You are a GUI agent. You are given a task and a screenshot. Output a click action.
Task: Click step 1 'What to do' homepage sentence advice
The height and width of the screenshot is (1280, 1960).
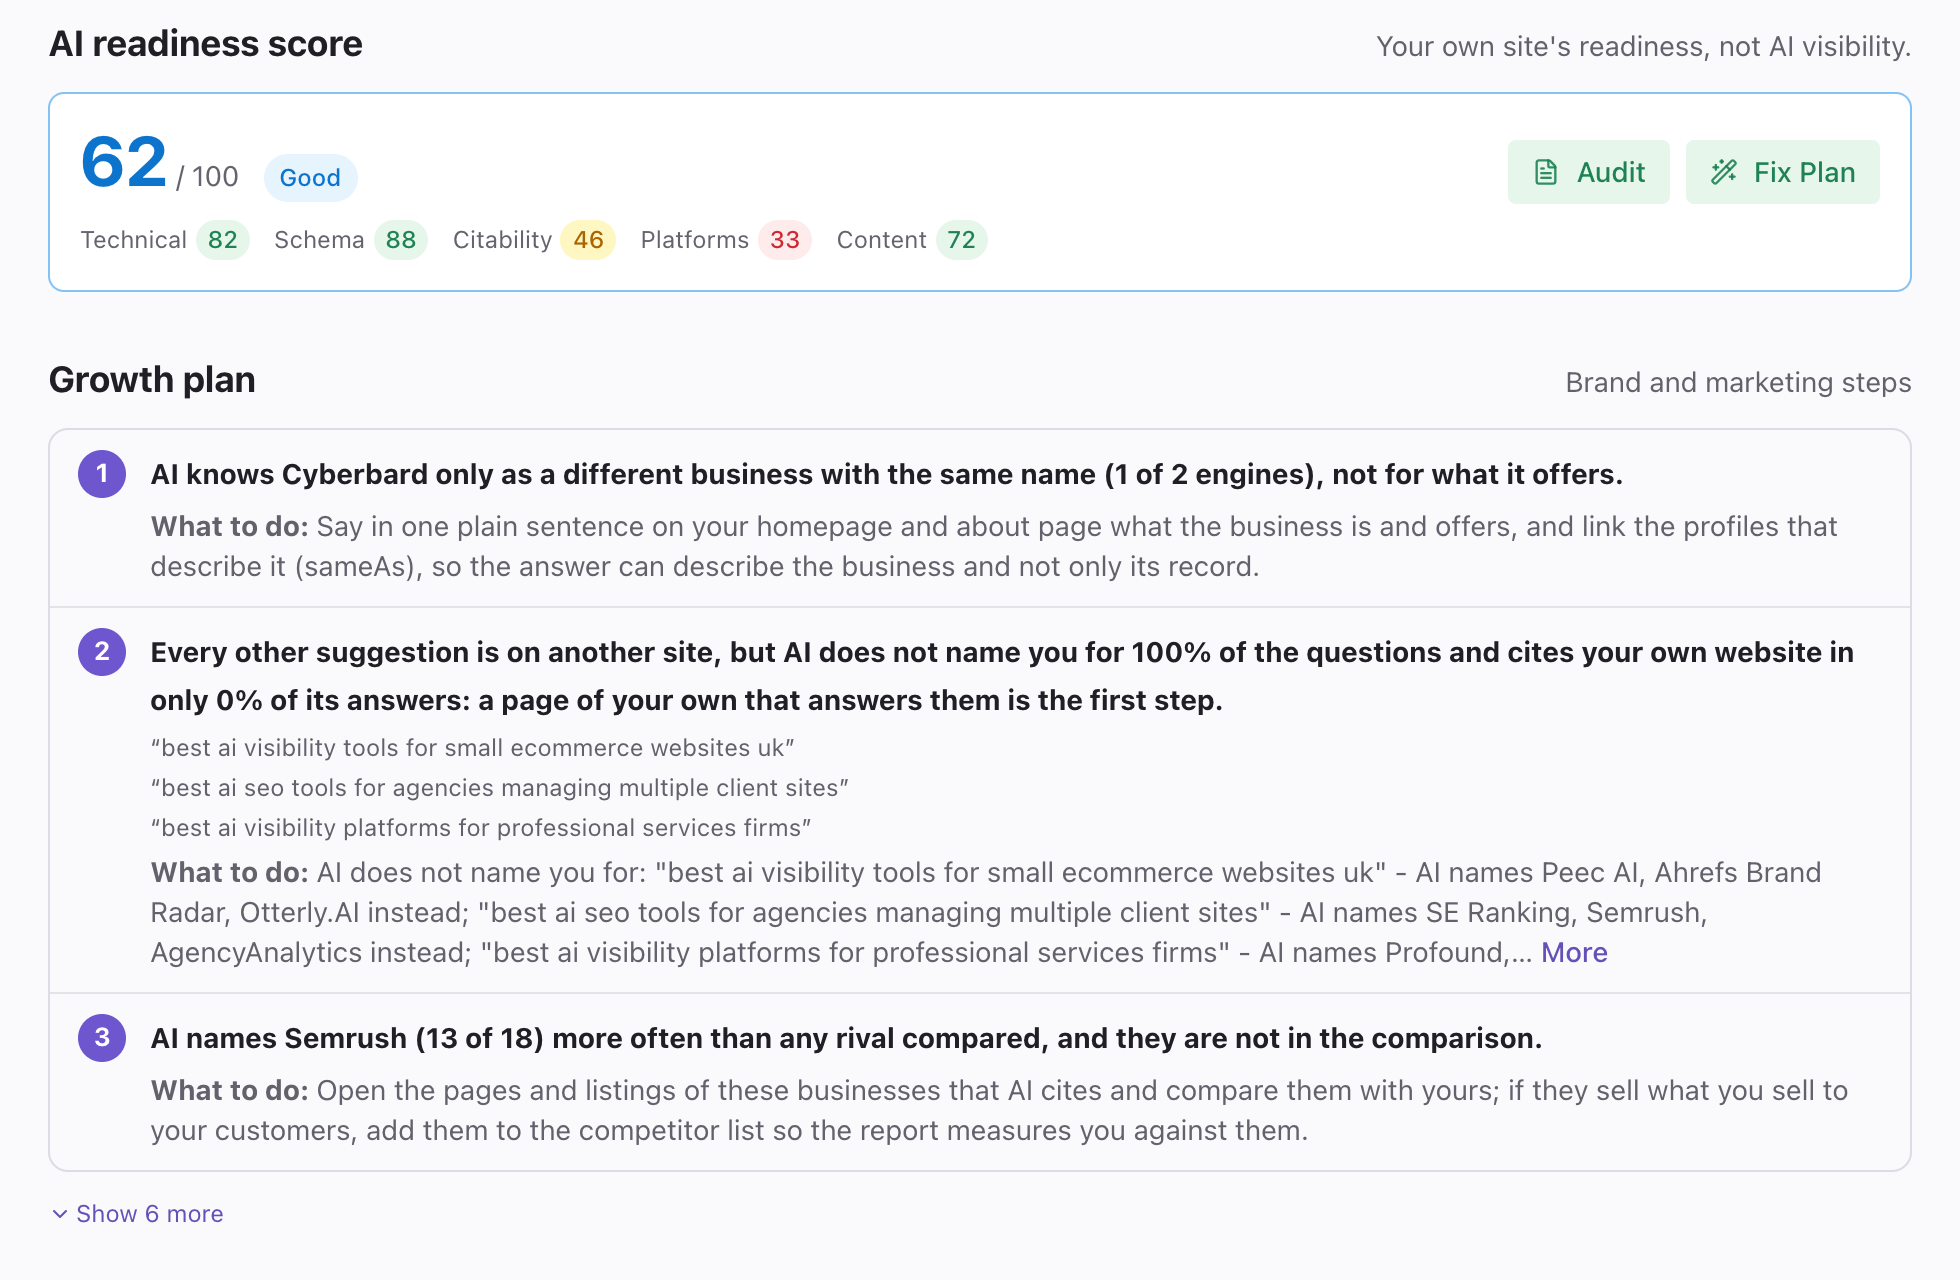point(994,546)
